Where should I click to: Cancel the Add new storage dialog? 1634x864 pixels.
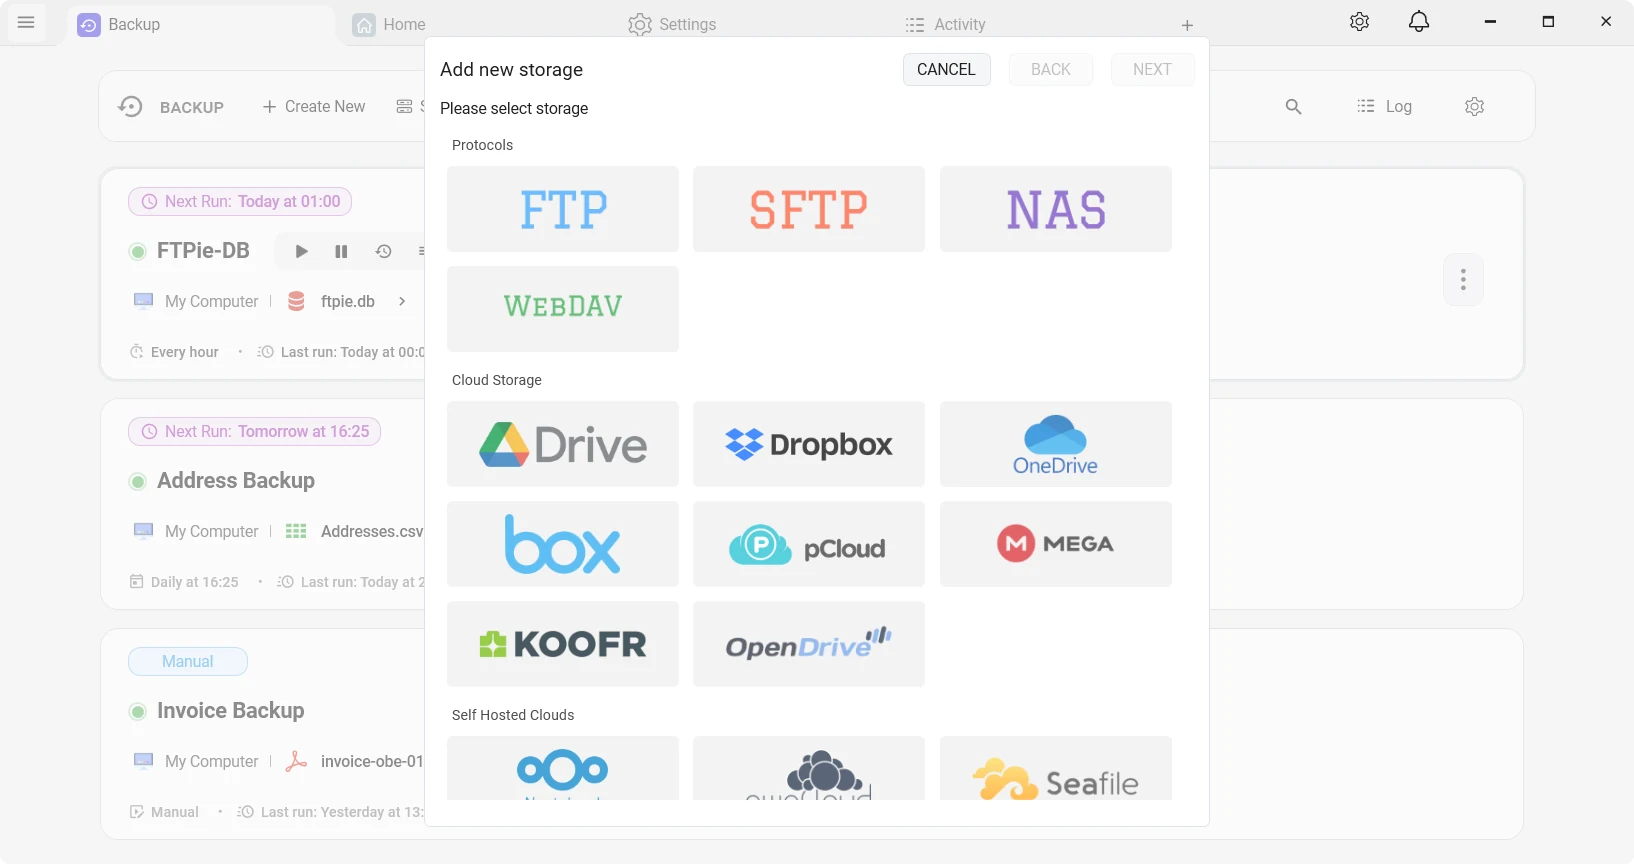(946, 69)
